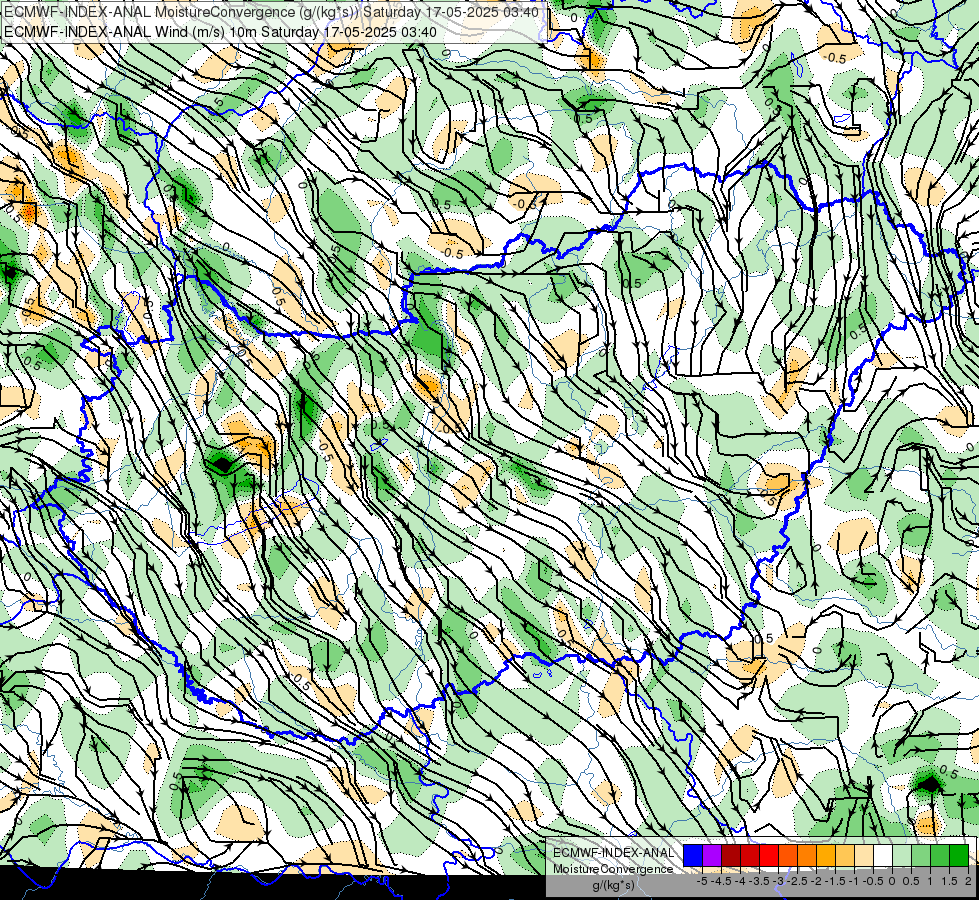Click the bright red swatch between -3.5 and -3
Image resolution: width=979 pixels, height=900 pixels.
pos(769,856)
